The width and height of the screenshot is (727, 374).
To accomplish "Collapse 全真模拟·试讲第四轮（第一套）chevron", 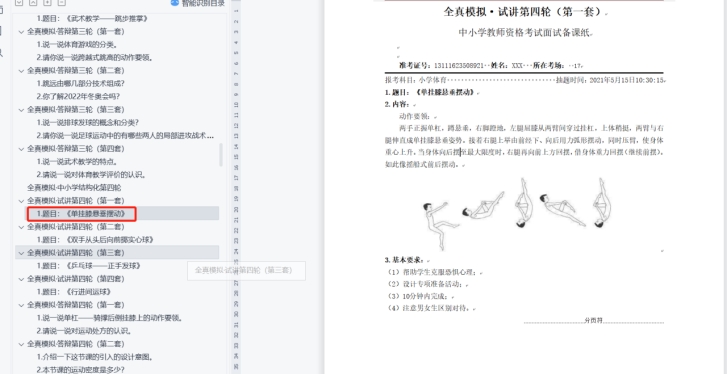I will [x=21, y=201].
